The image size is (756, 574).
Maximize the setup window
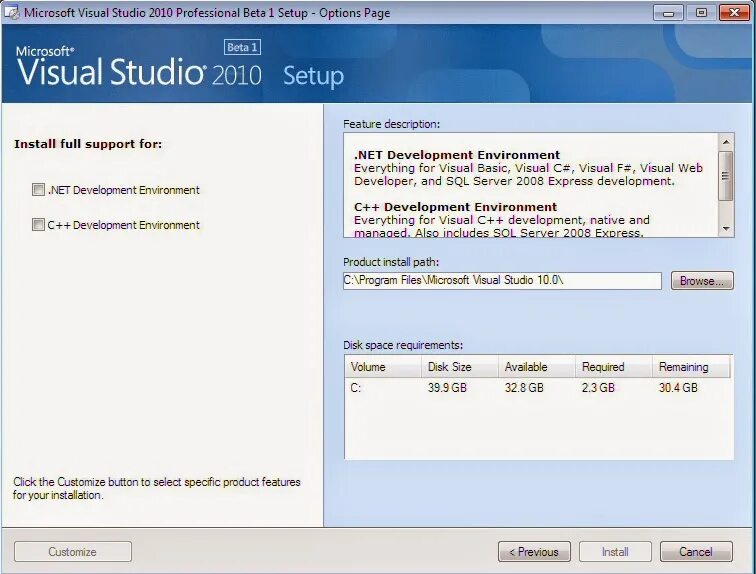701,13
